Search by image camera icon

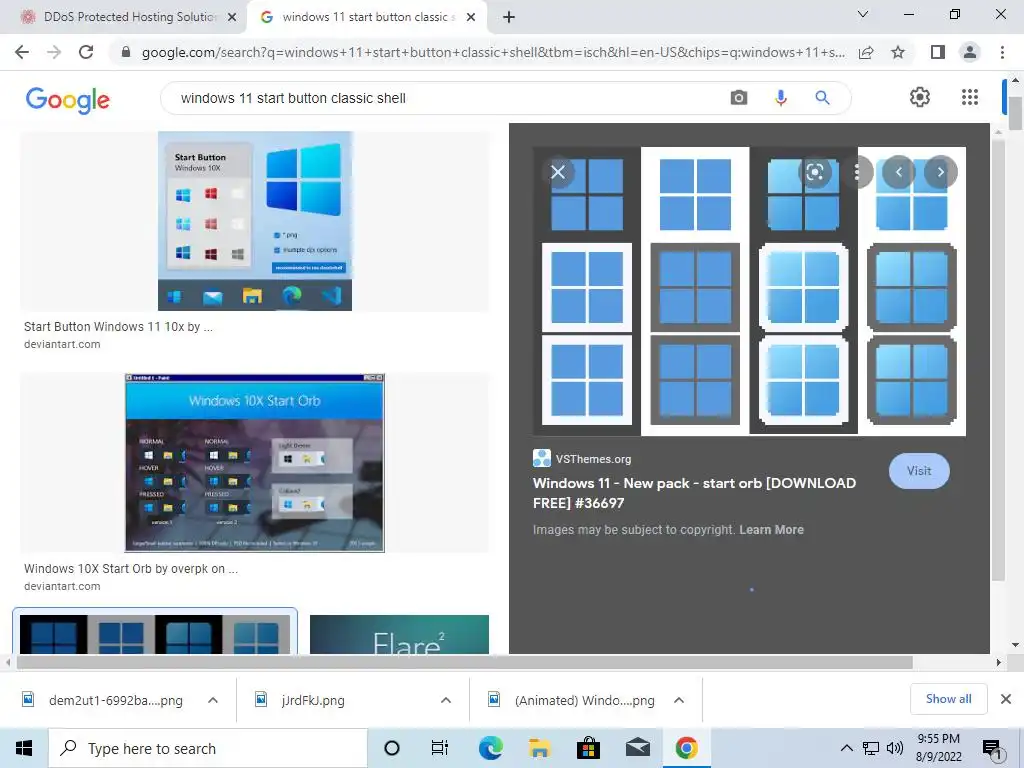point(739,98)
